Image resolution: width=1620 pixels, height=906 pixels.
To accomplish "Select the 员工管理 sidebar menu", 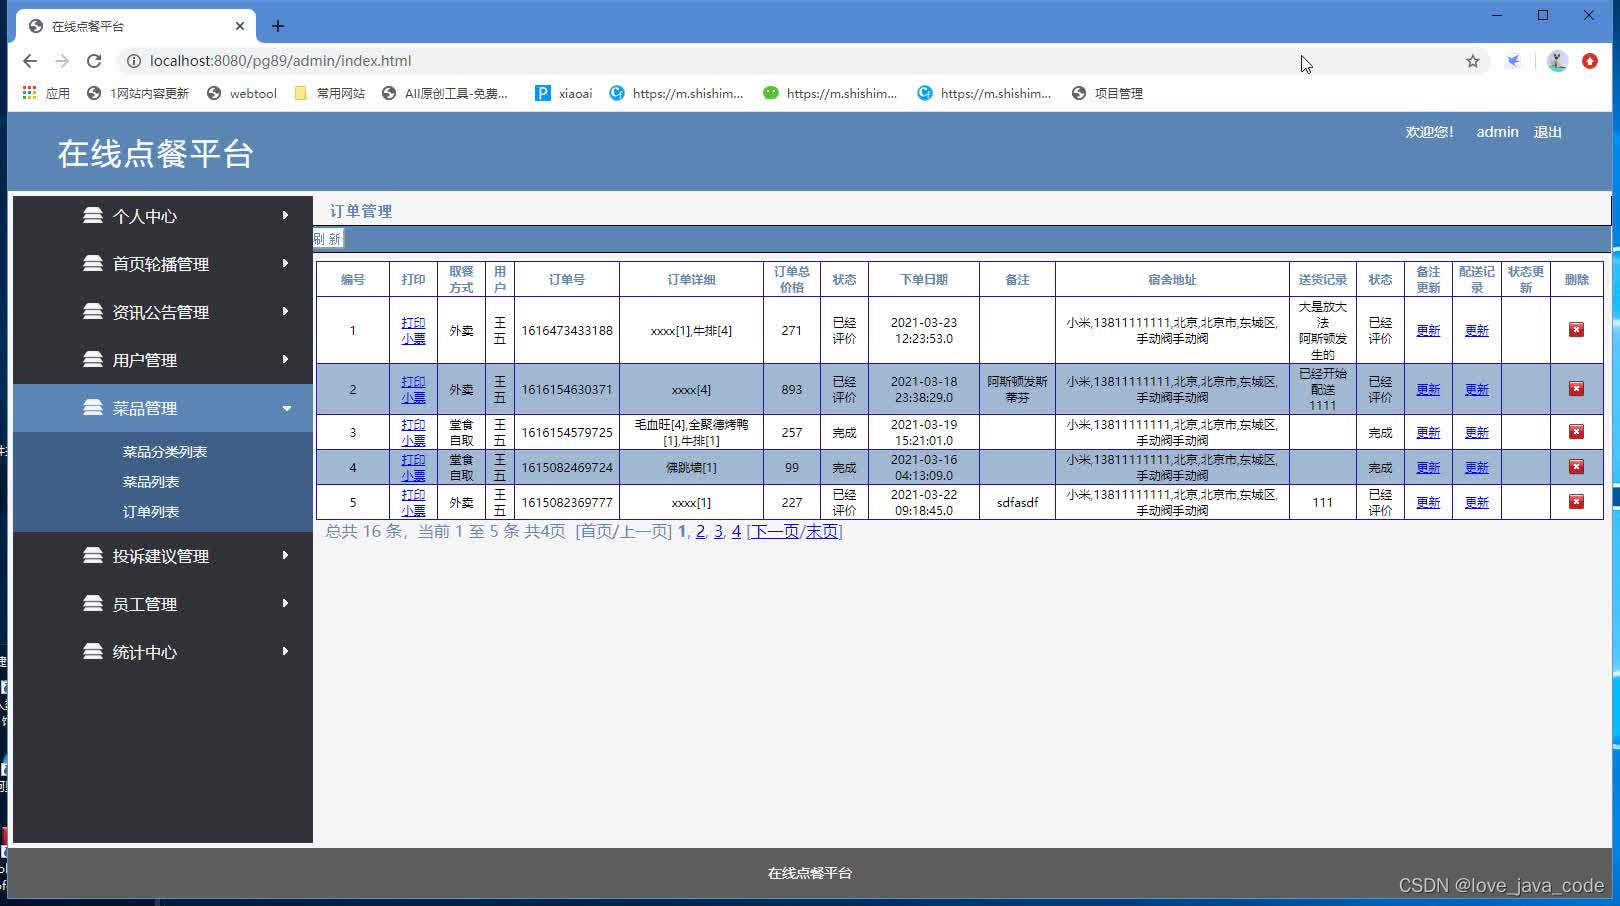I will pos(163,604).
